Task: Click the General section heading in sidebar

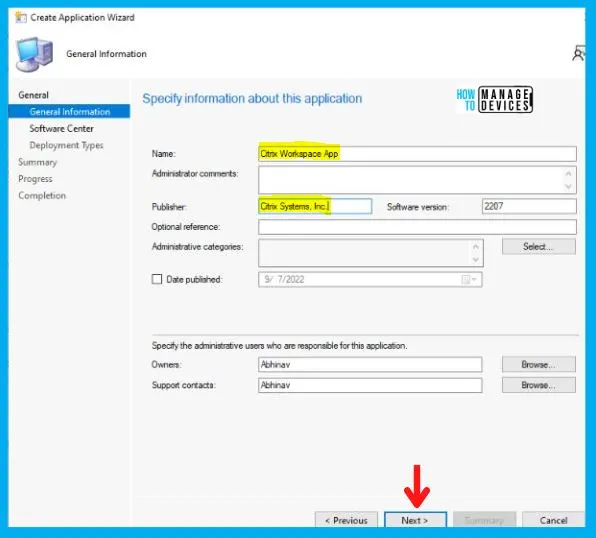Action: pos(33,95)
